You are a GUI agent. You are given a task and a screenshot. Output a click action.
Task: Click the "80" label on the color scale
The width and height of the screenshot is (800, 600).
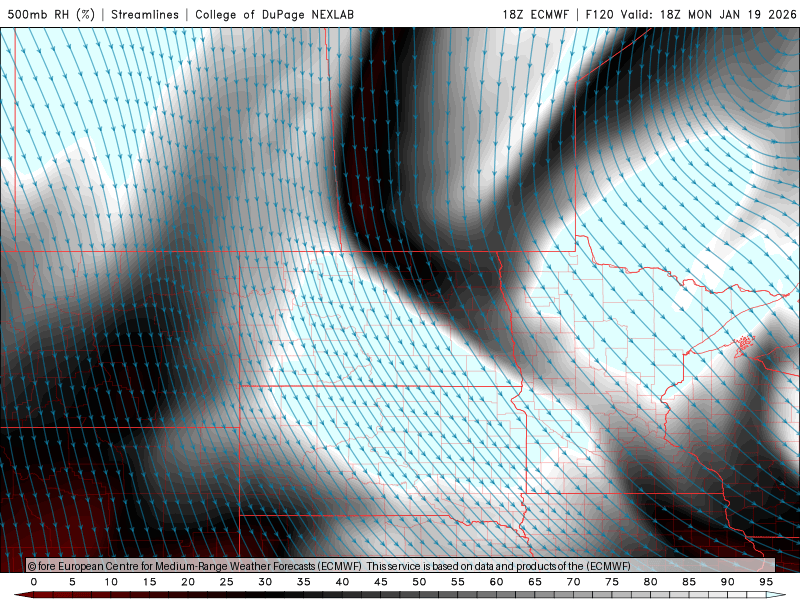[651, 582]
